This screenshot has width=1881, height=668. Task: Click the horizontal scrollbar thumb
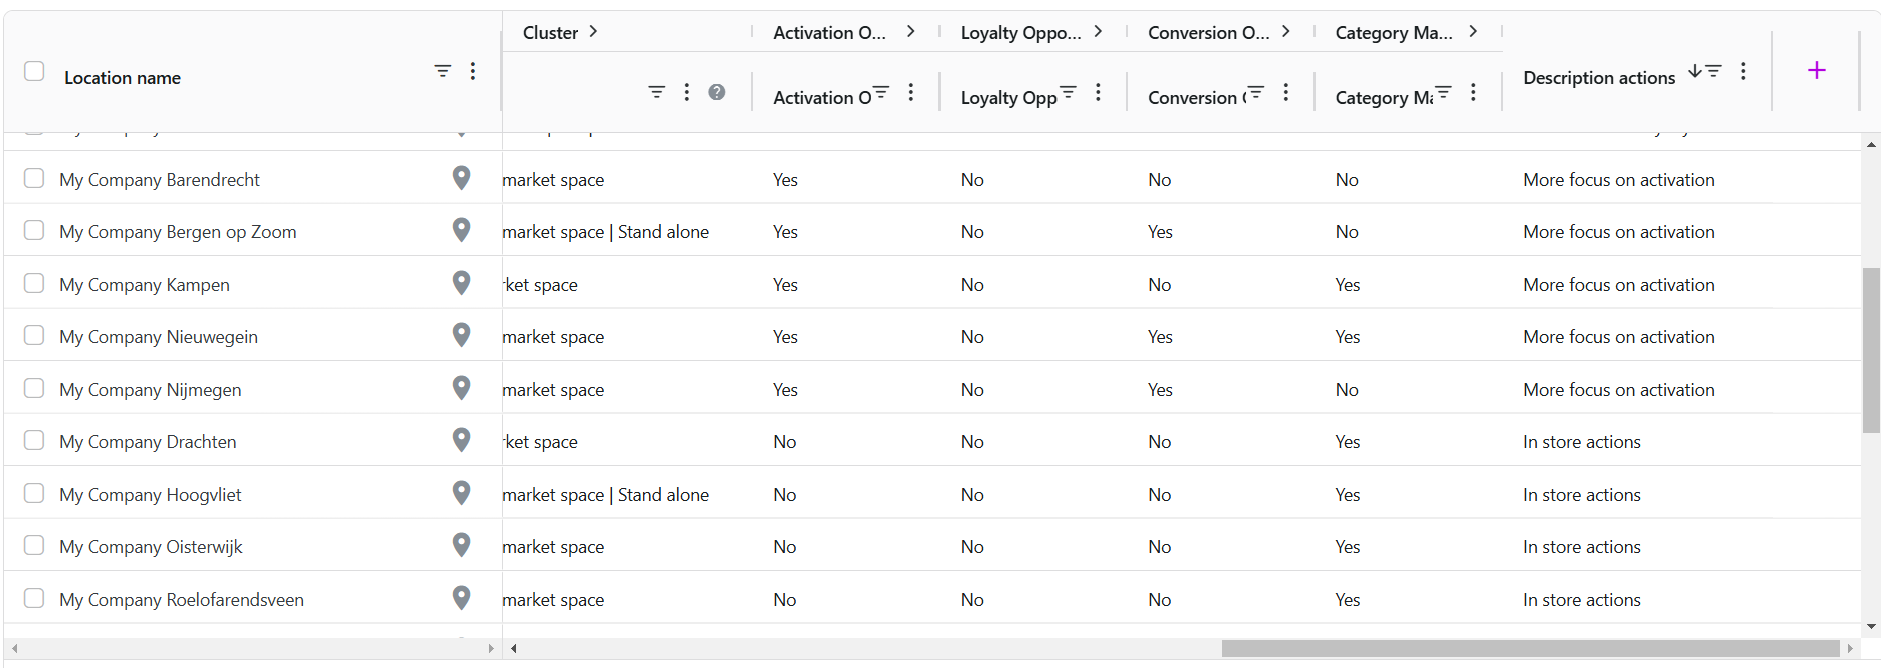1530,648
